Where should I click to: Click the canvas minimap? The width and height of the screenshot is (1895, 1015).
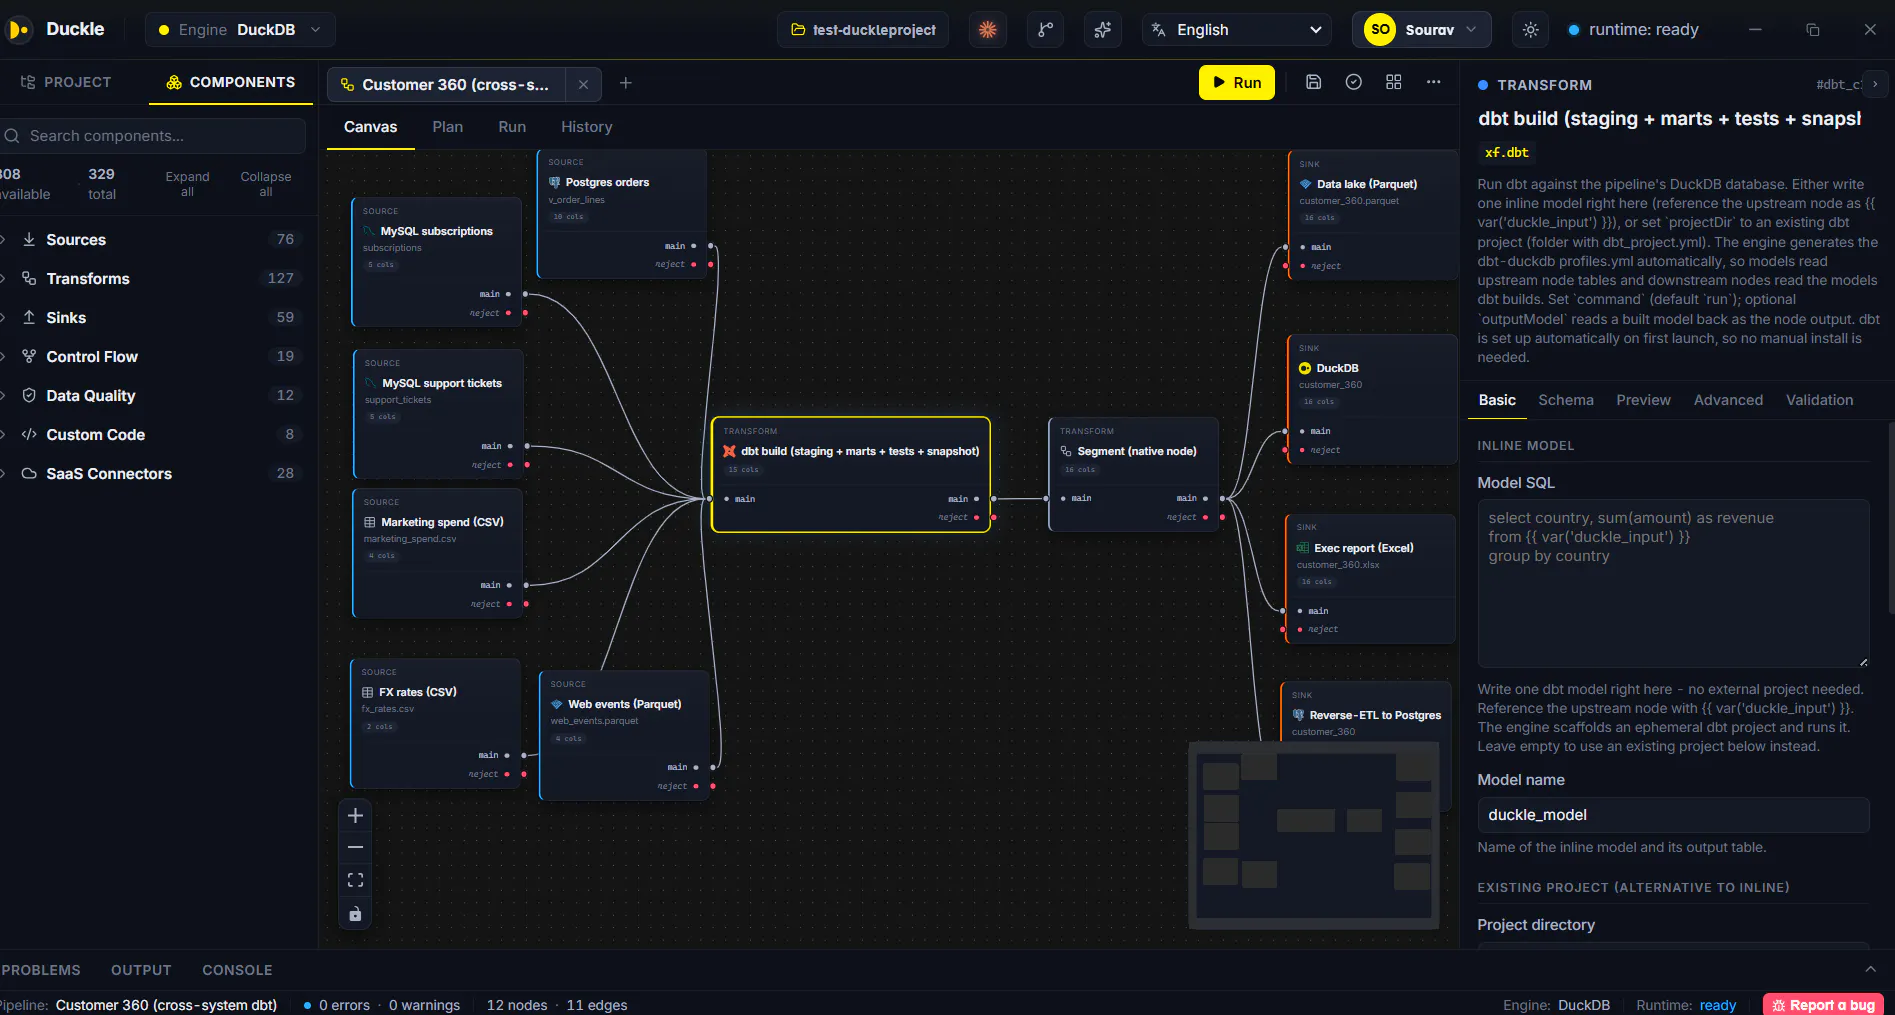pyautogui.click(x=1315, y=836)
